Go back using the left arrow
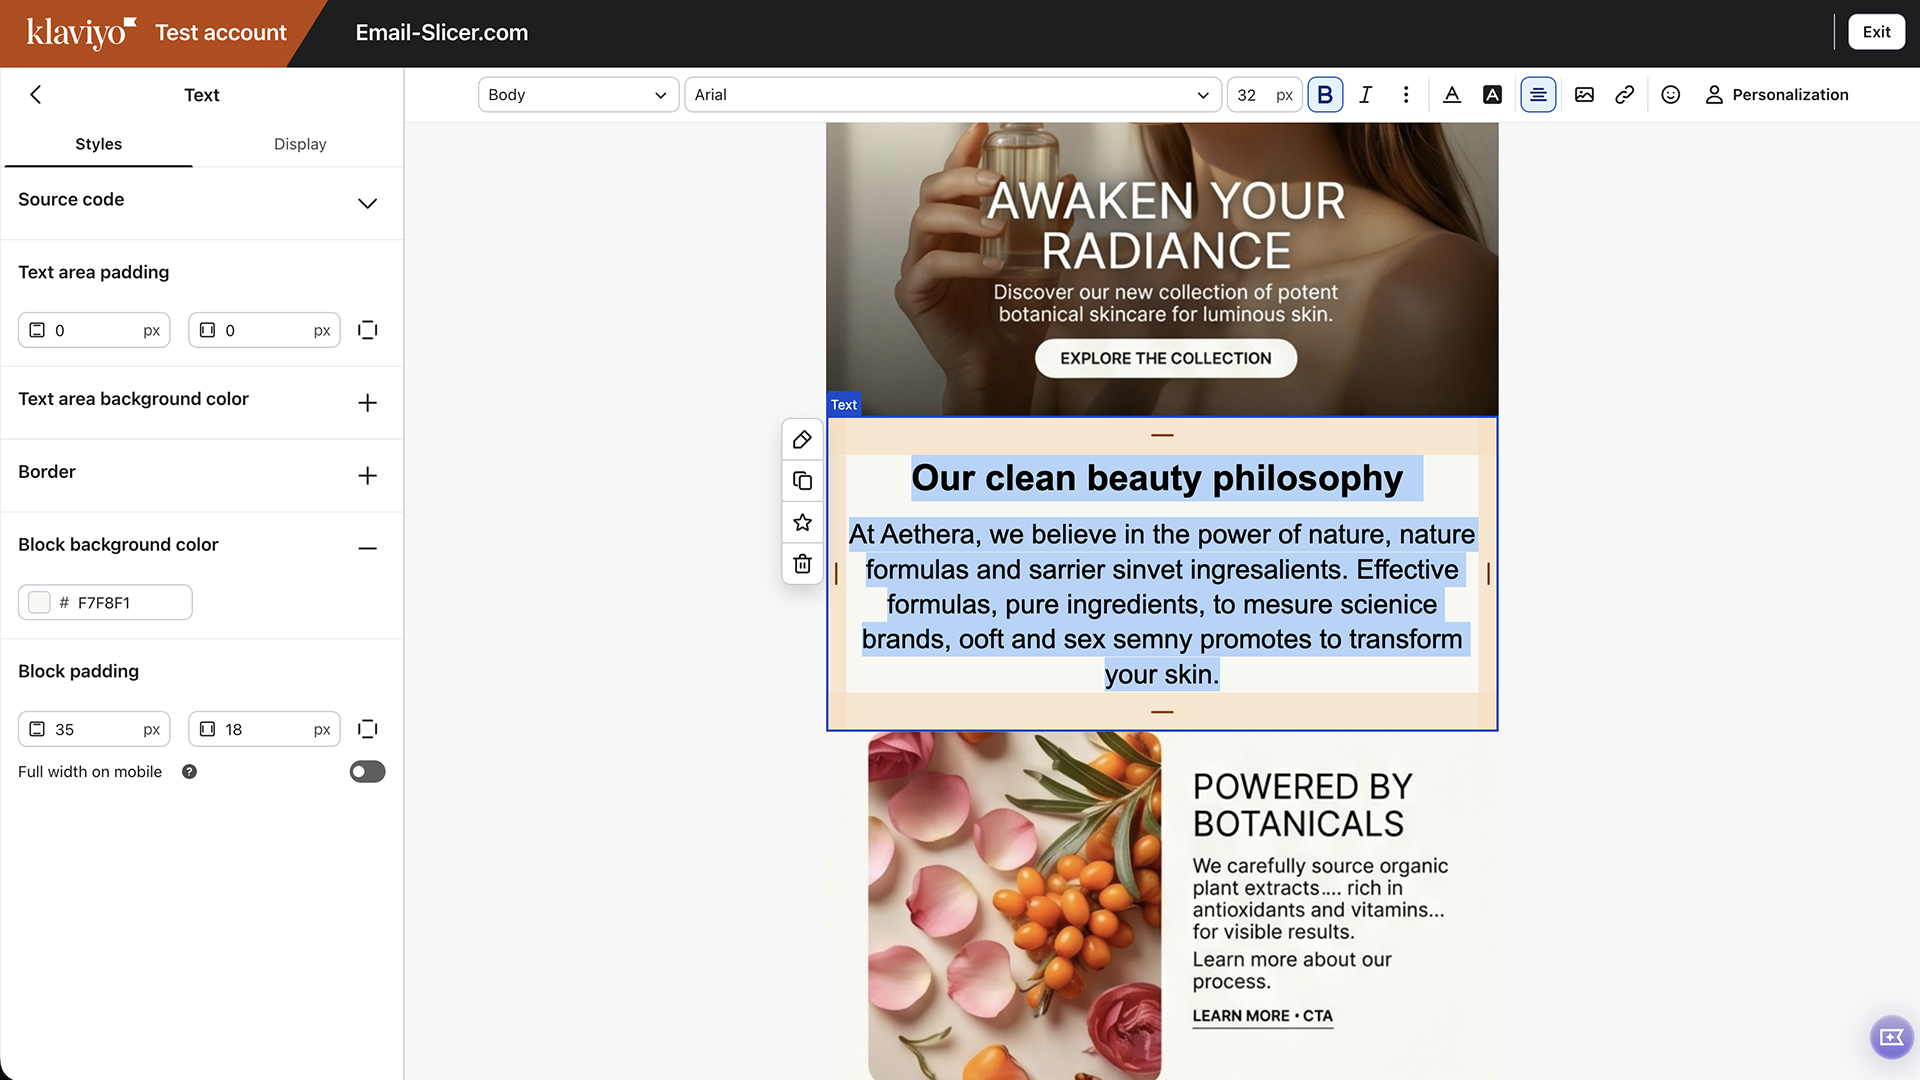The image size is (1920, 1080). pos(36,94)
